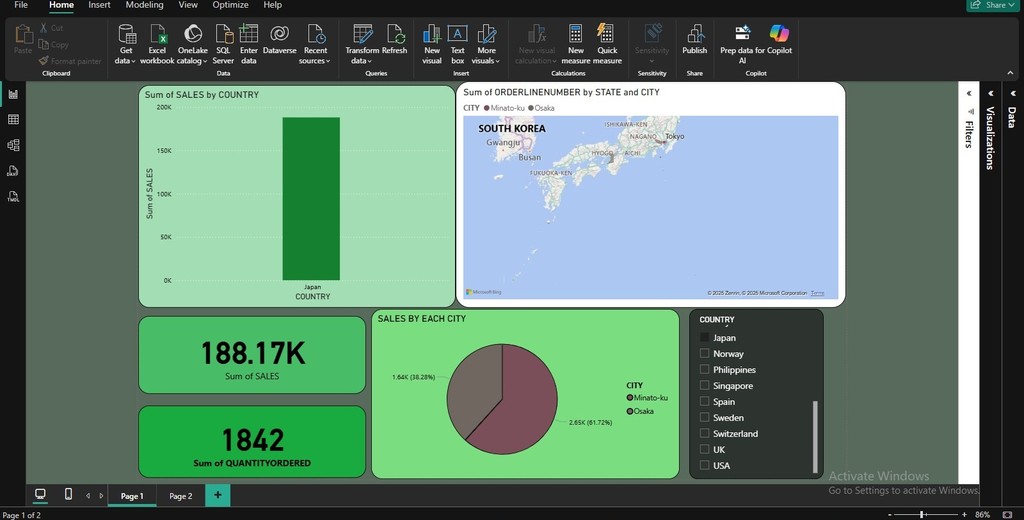
Task: Check Switzerland in COUNTRY slicer
Action: click(x=705, y=433)
